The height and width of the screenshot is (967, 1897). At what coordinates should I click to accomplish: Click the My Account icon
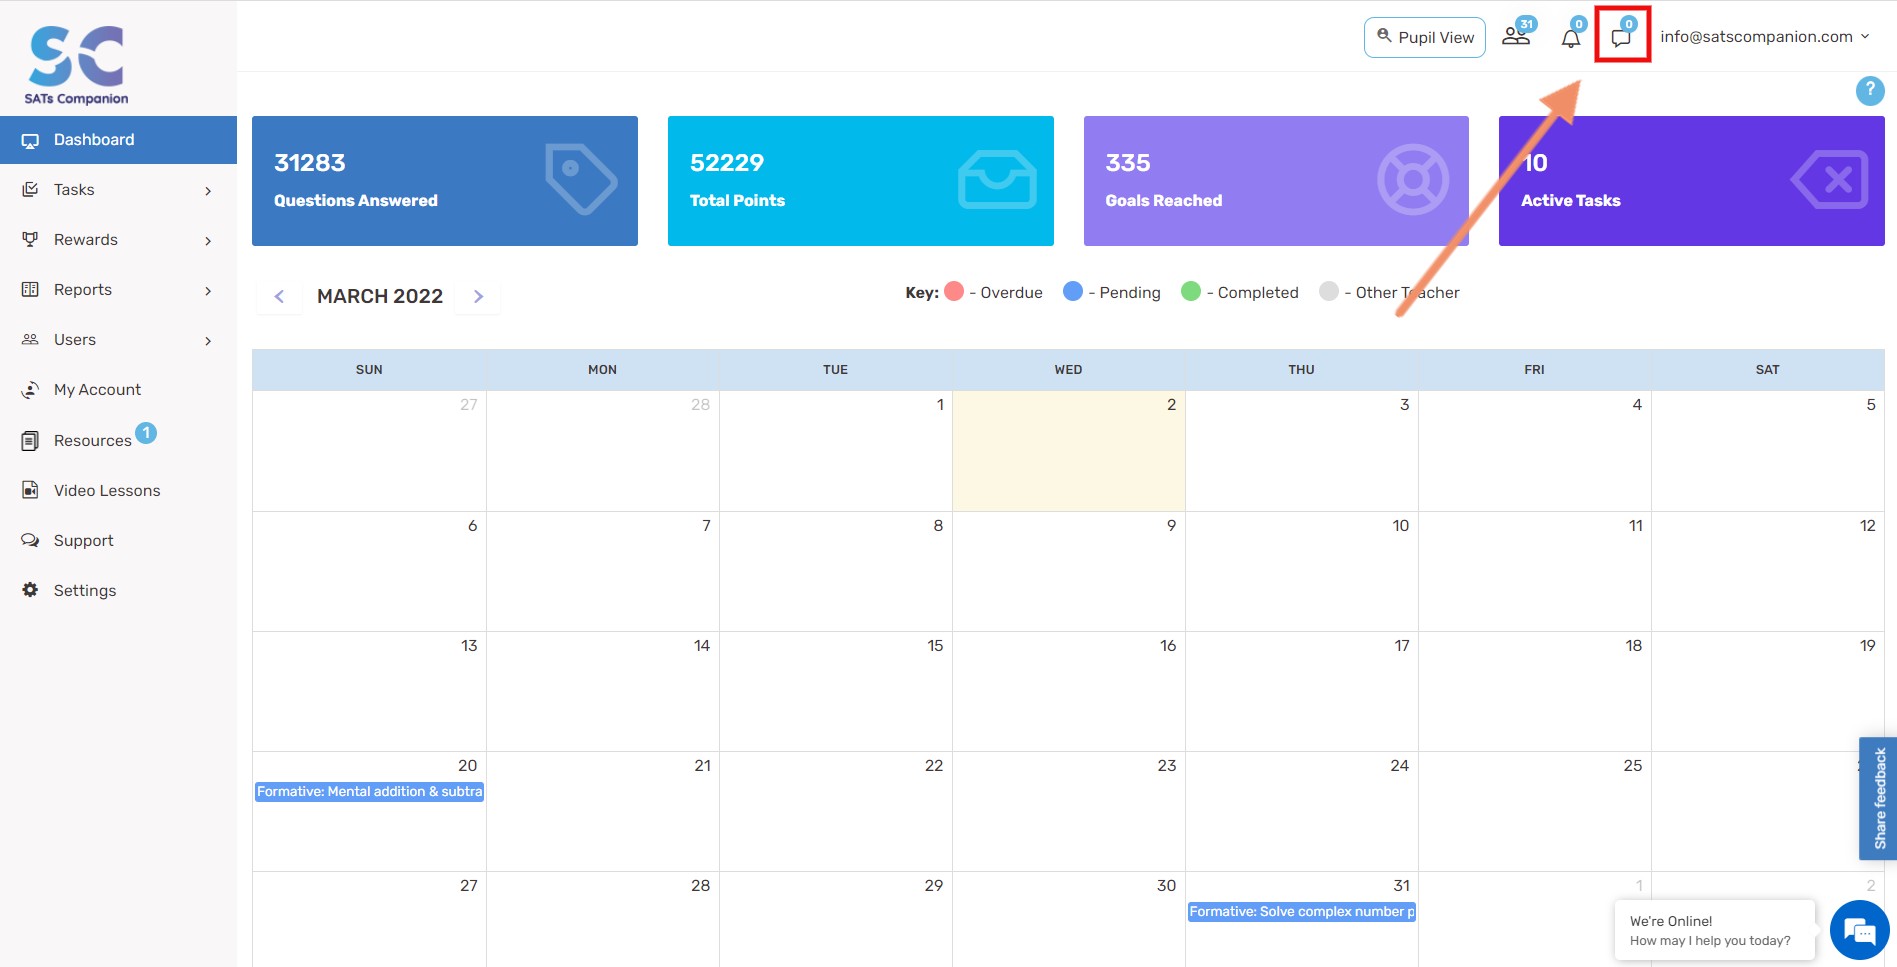30,390
